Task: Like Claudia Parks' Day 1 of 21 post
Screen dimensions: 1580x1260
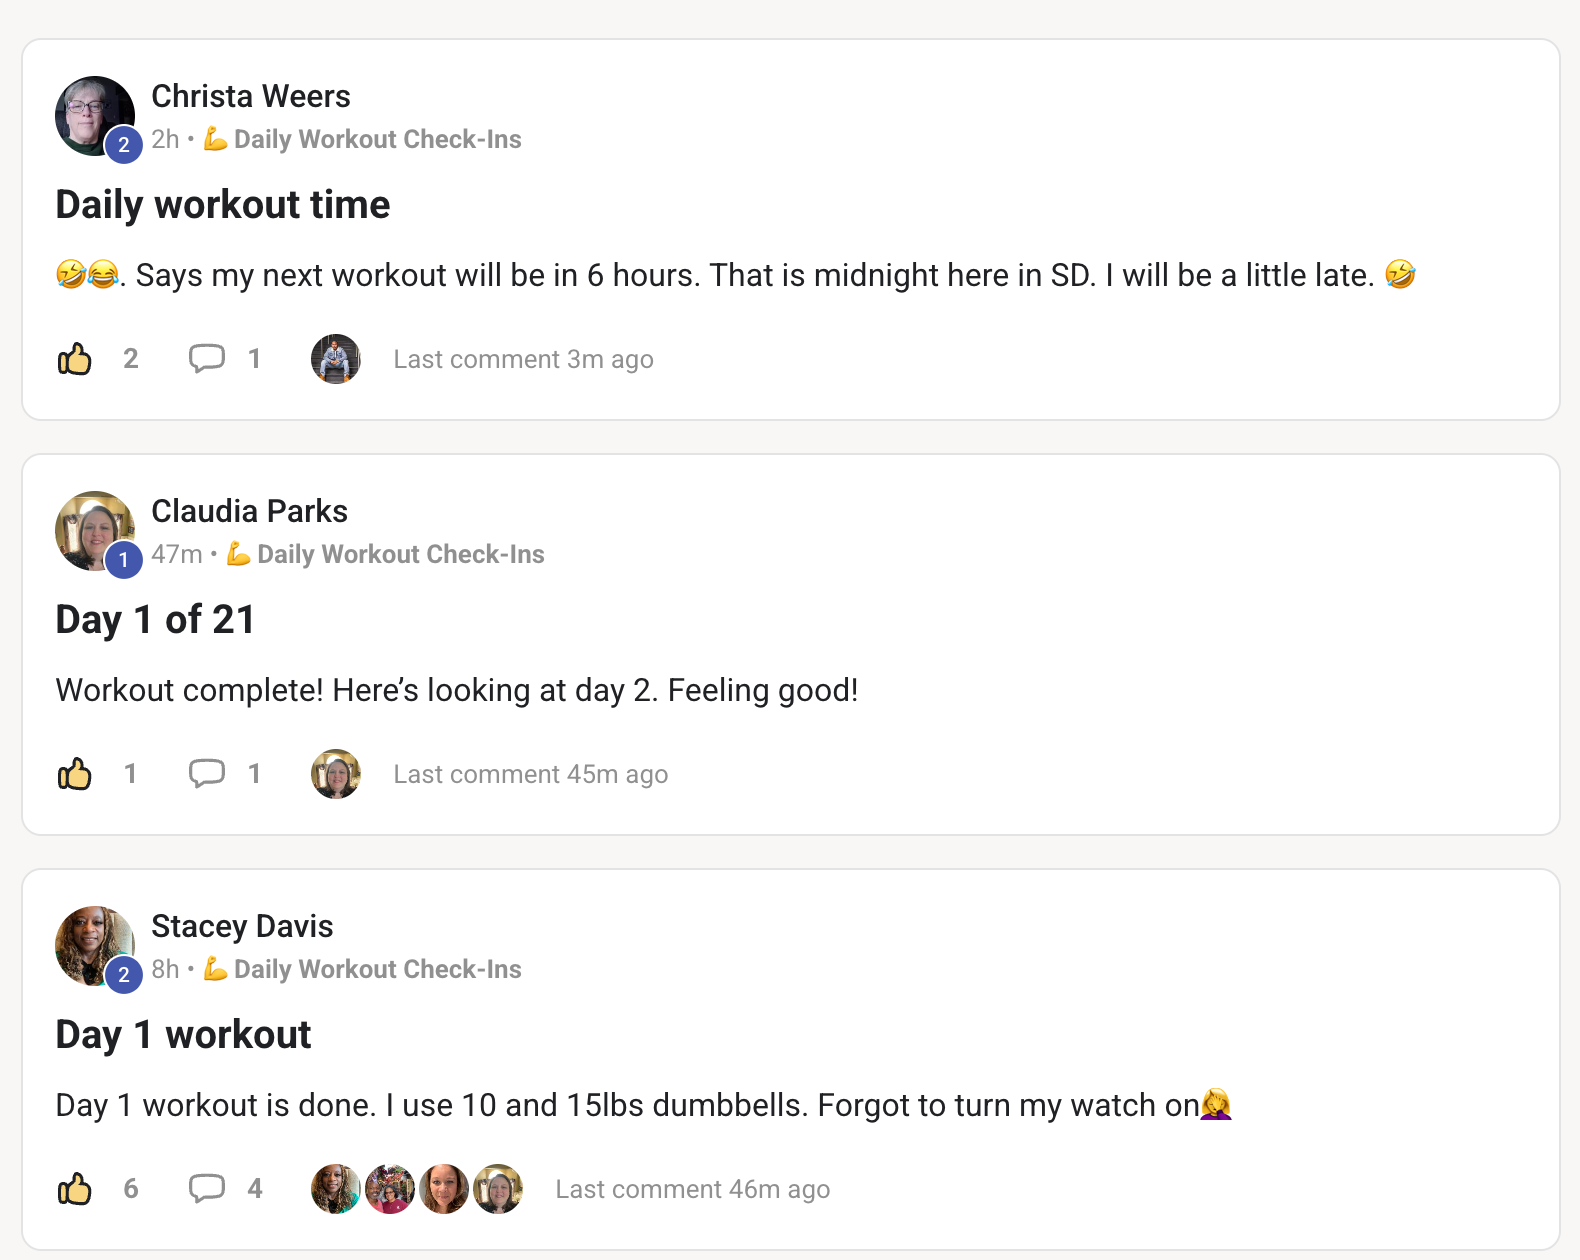Action: [x=75, y=774]
